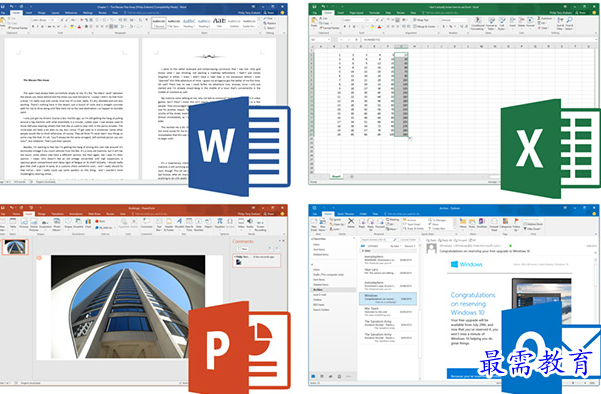Click Paste in the Word ribbon
This screenshot has height=394, width=601.
point(2,22)
